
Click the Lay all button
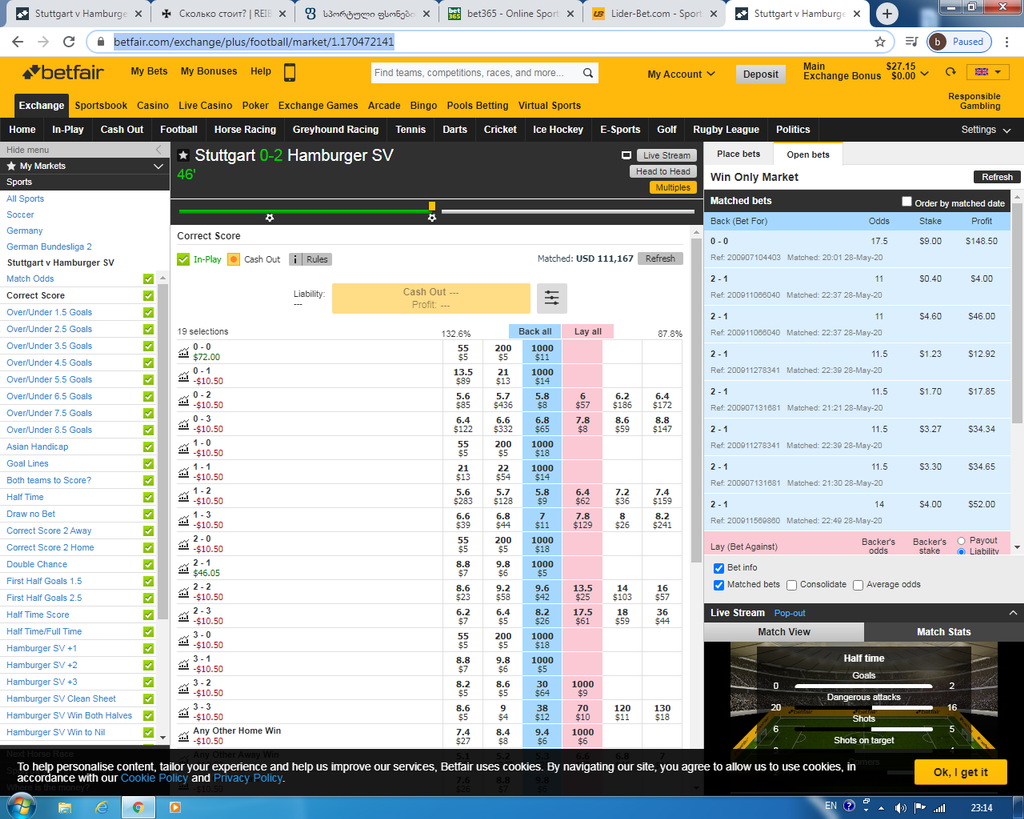click(x=588, y=332)
